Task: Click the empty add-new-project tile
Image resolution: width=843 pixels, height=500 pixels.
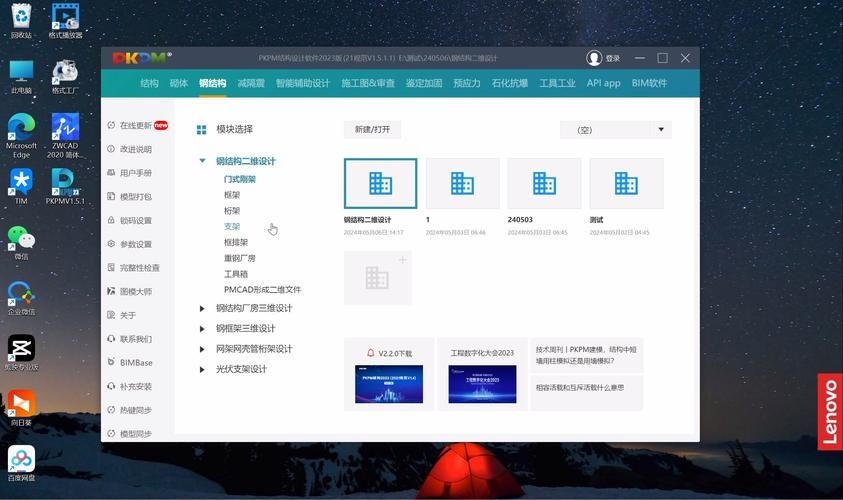Action: point(378,278)
